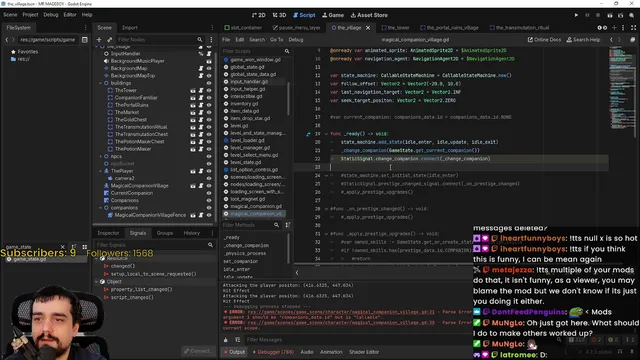Viewport: 640px width, 360px height.
Task: Open Online Docs
Action: (544, 40)
